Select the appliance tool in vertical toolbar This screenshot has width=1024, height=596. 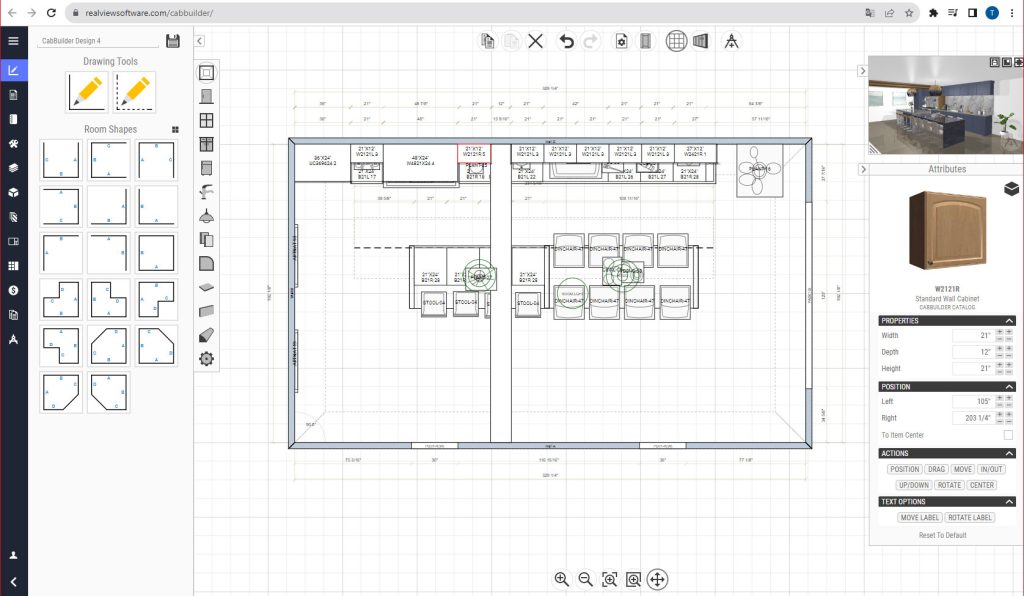[x=206, y=168]
